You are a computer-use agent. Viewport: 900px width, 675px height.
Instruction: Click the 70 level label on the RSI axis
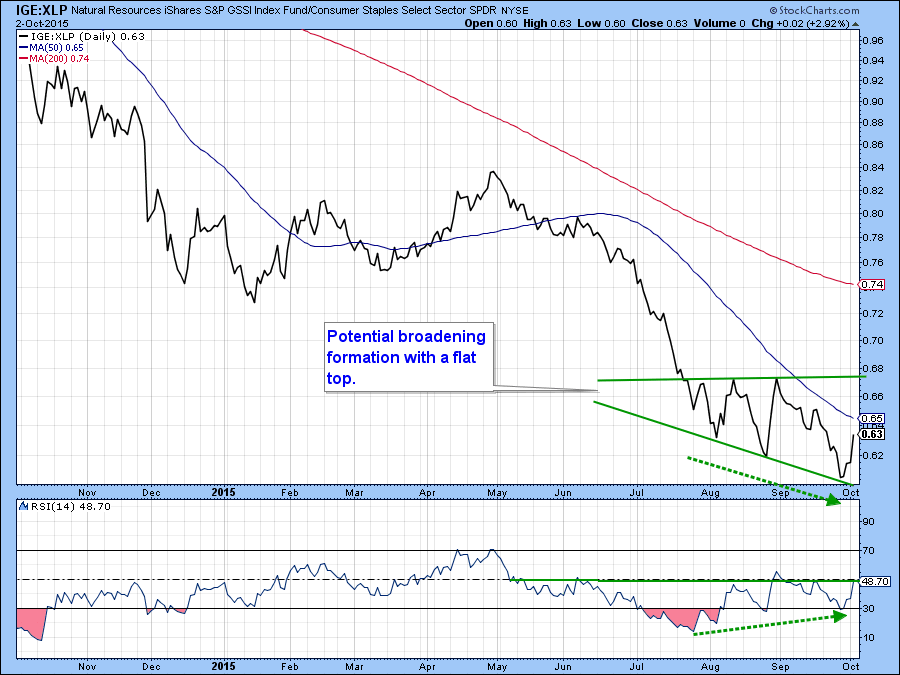click(x=868, y=550)
